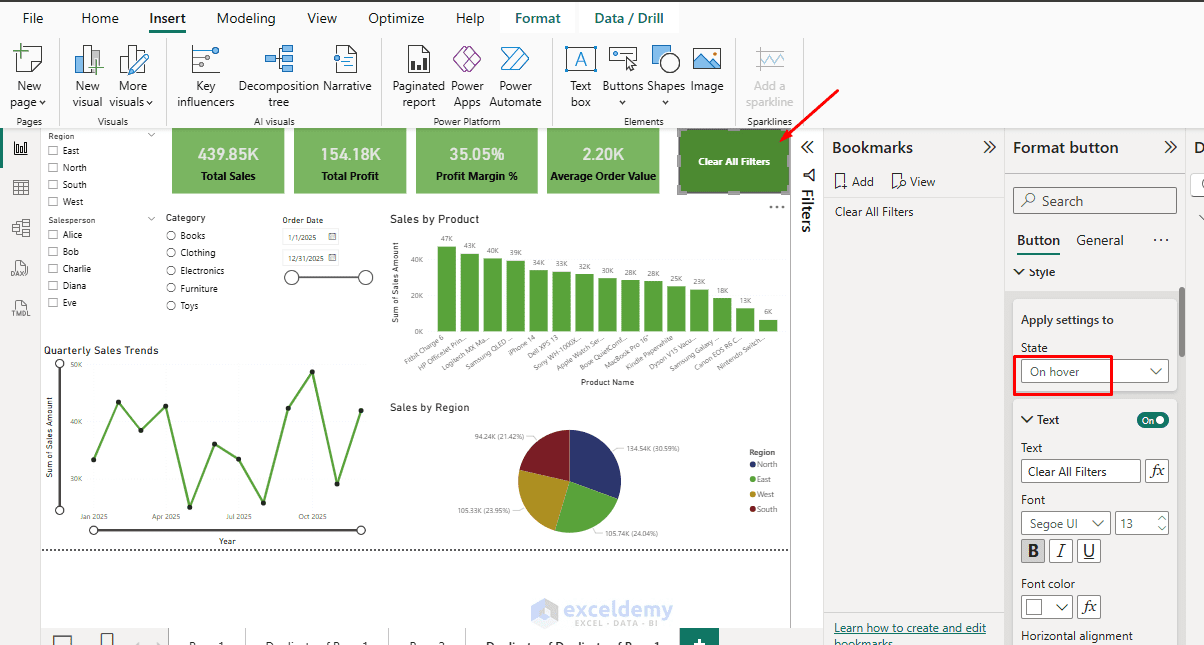The height and width of the screenshot is (645, 1204).
Task: Open Learn how to create bookmarks link
Action: (x=910, y=634)
